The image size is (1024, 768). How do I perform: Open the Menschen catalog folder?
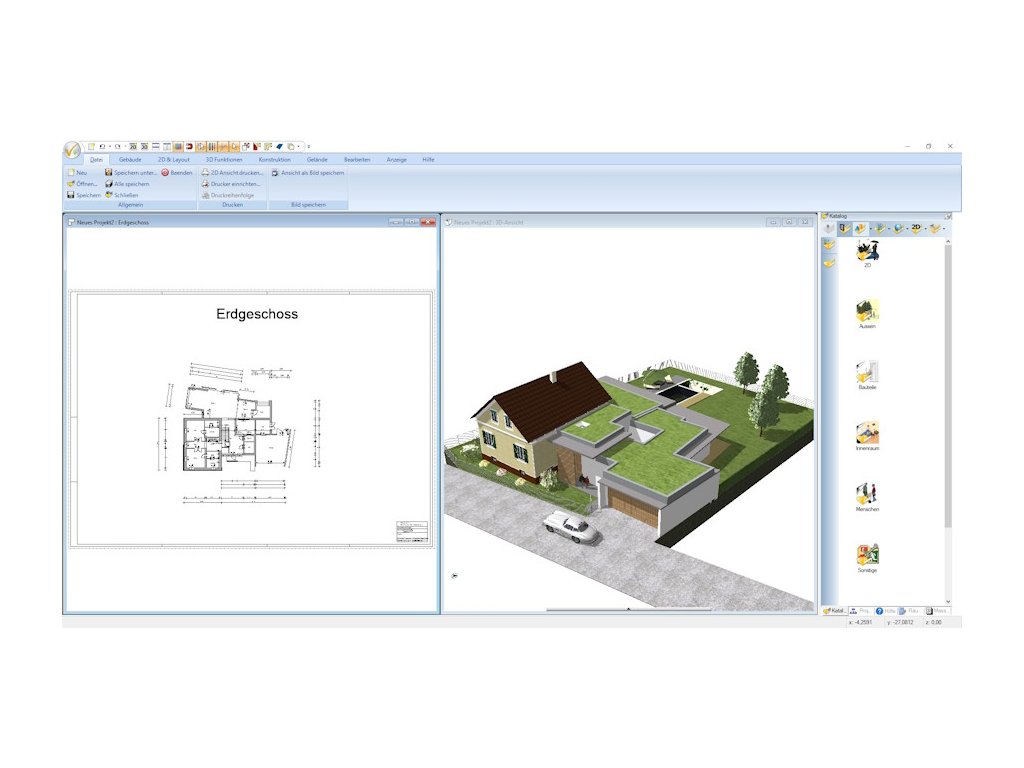(867, 494)
